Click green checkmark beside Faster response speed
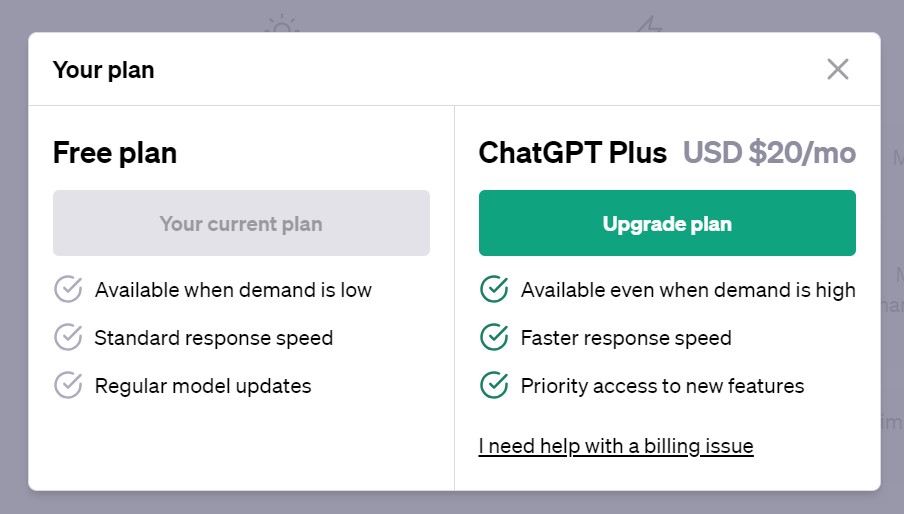The height and width of the screenshot is (514, 904). pyautogui.click(x=494, y=337)
